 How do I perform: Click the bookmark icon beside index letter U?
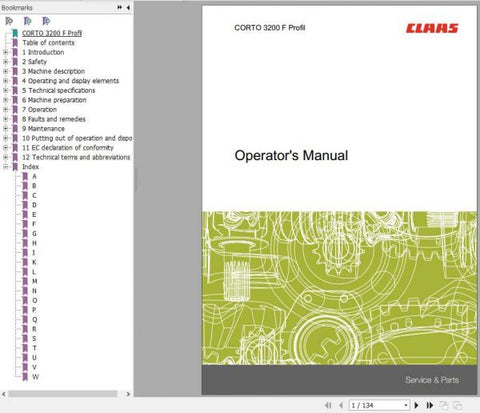tap(25, 358)
